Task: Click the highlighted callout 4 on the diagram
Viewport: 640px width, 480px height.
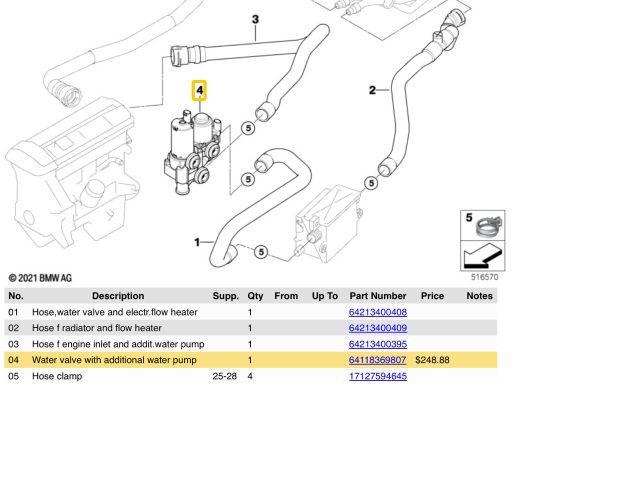Action: pyautogui.click(x=200, y=92)
